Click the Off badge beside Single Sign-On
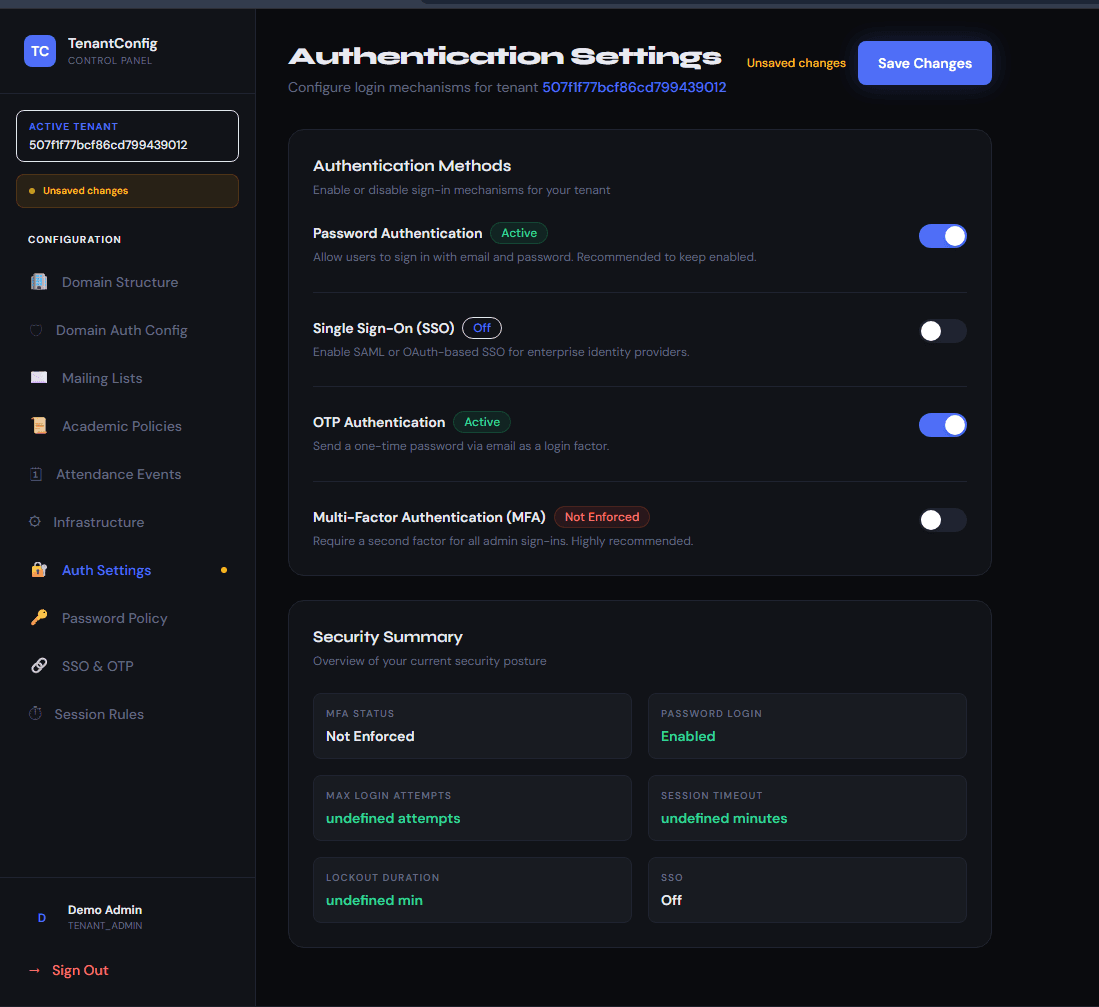1099x1007 pixels. [482, 328]
